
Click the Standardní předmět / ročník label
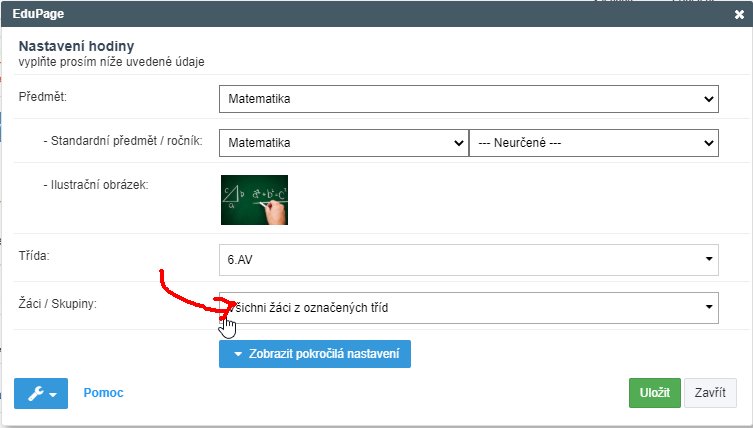click(x=123, y=142)
